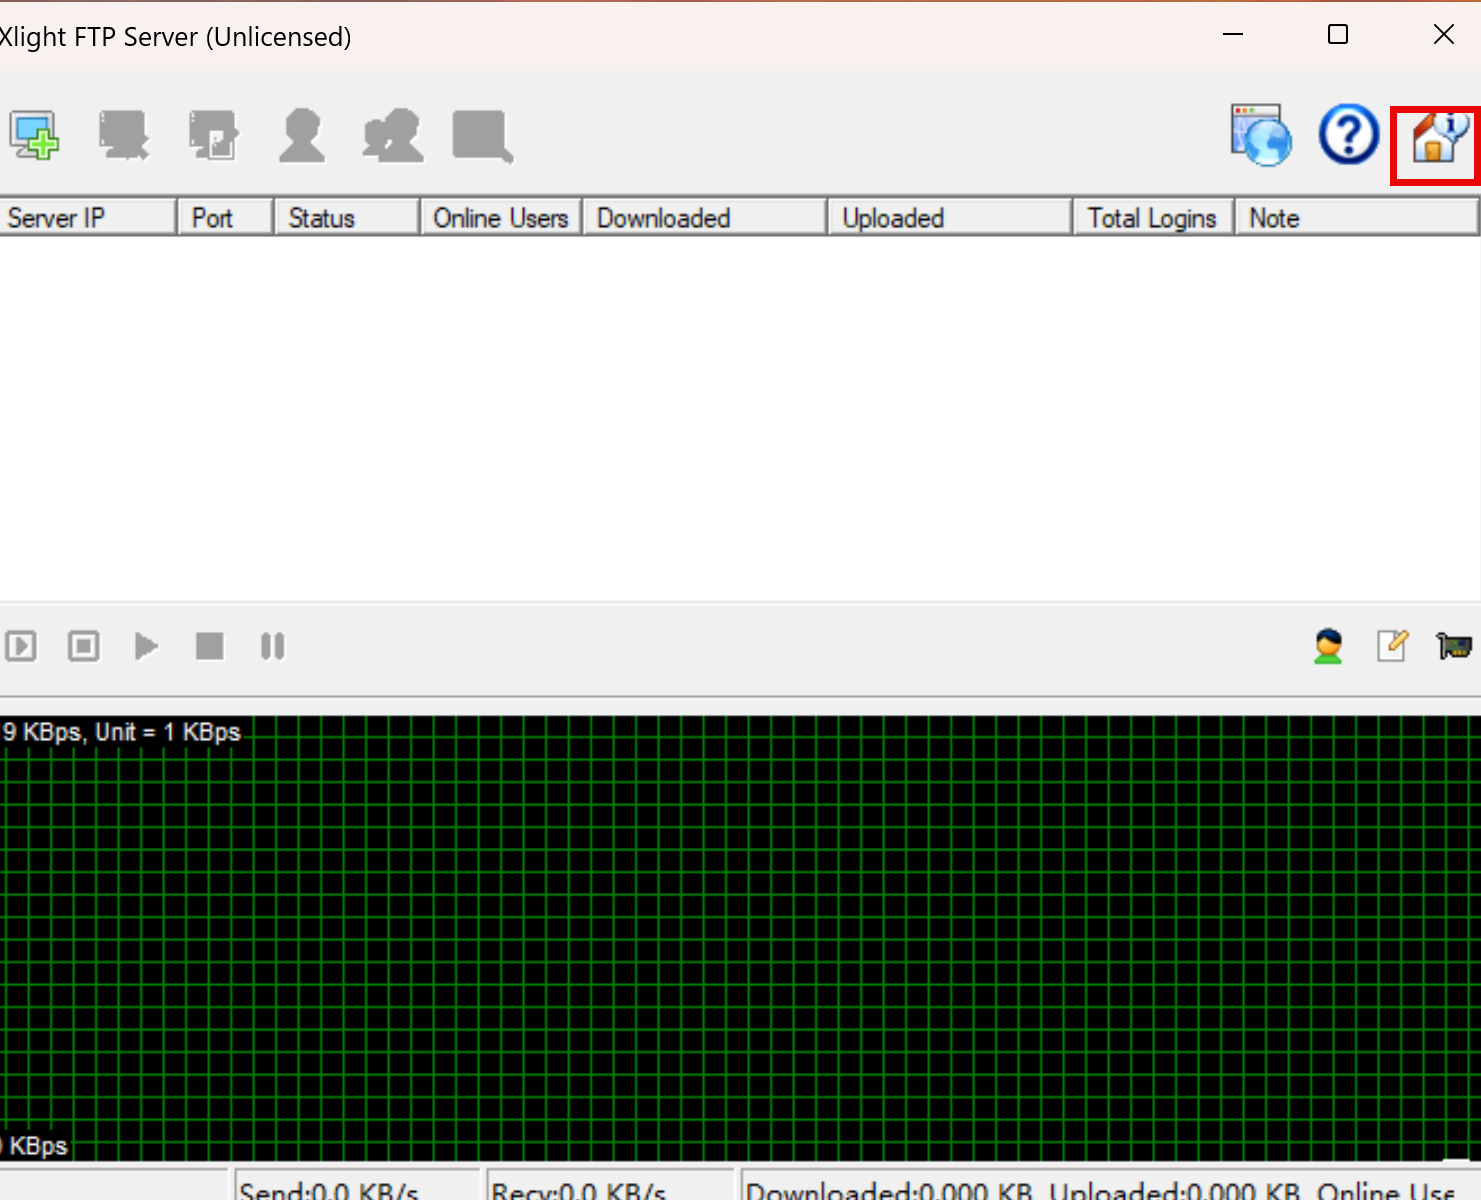Click the play (start server) button
Viewport: 1481px width, 1200px height.
point(146,646)
